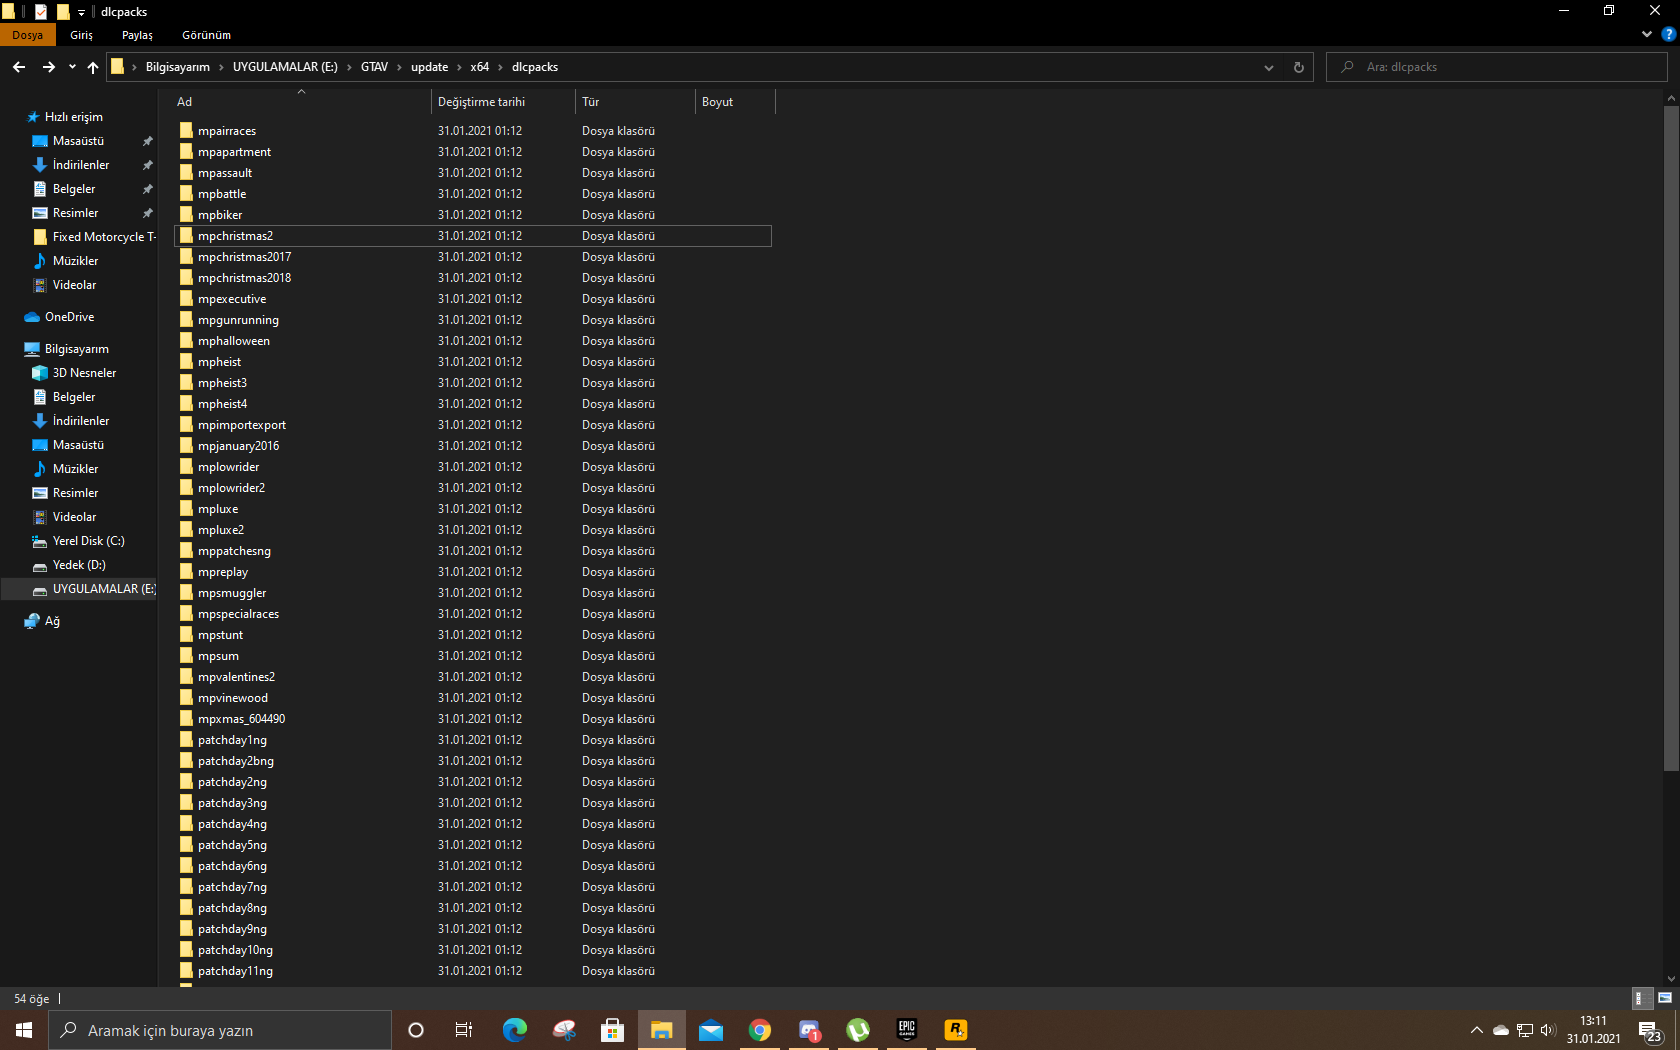Viewport: 1680px width, 1050px height.
Task: Show hidden system tray icons
Action: point(1476,1030)
